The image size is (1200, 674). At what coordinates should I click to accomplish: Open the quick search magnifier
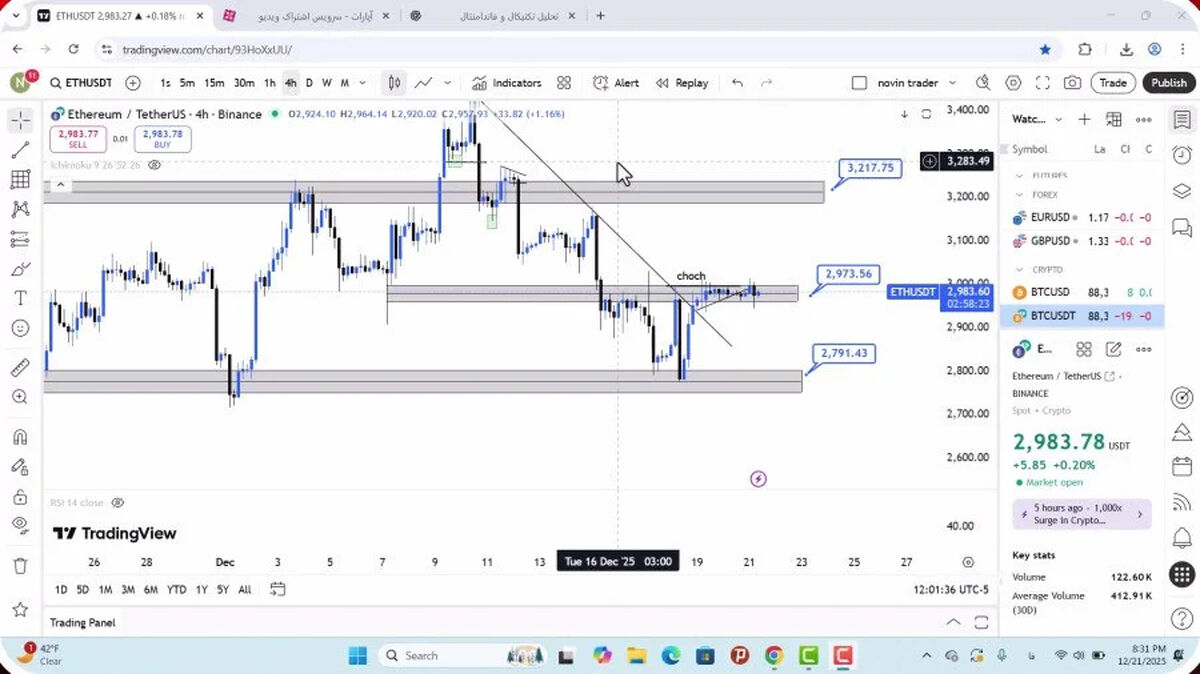click(x=983, y=83)
